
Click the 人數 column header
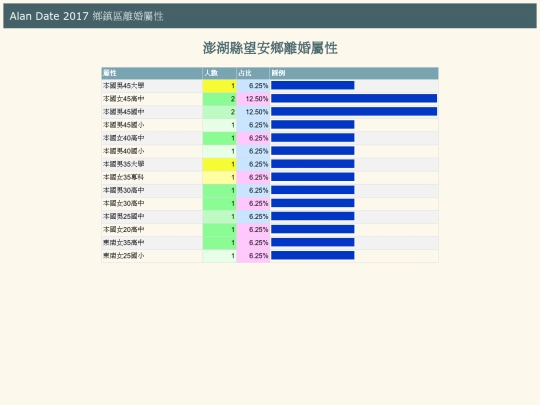[219, 73]
